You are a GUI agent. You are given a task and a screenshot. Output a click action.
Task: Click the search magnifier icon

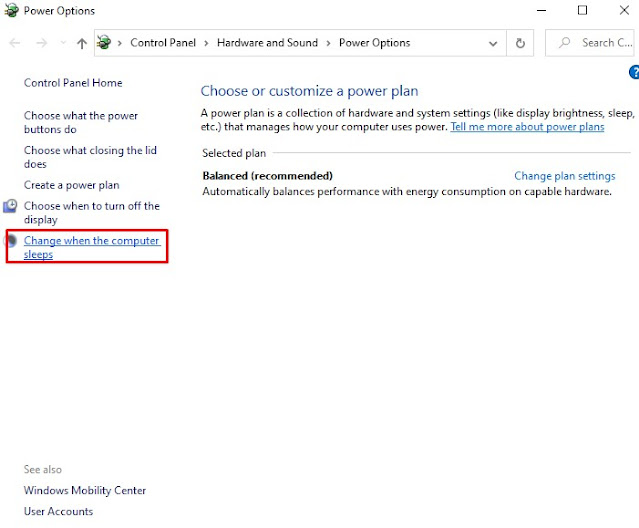(564, 42)
